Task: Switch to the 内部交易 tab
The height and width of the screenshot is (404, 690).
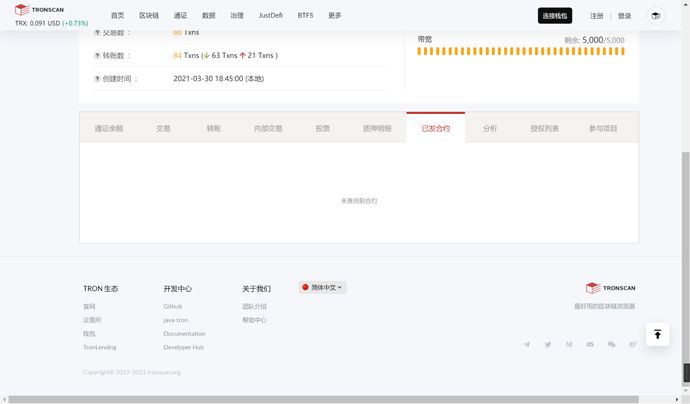Action: pyautogui.click(x=268, y=128)
